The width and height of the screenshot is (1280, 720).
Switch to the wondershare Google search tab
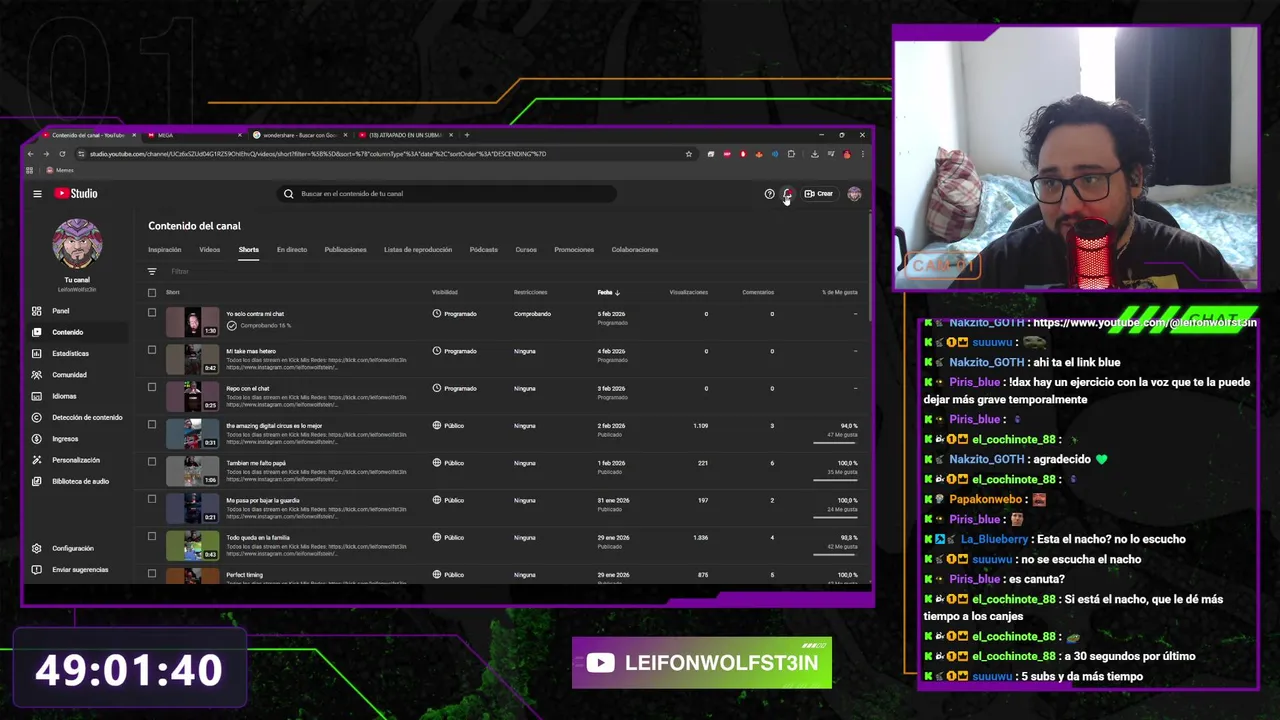pos(298,135)
